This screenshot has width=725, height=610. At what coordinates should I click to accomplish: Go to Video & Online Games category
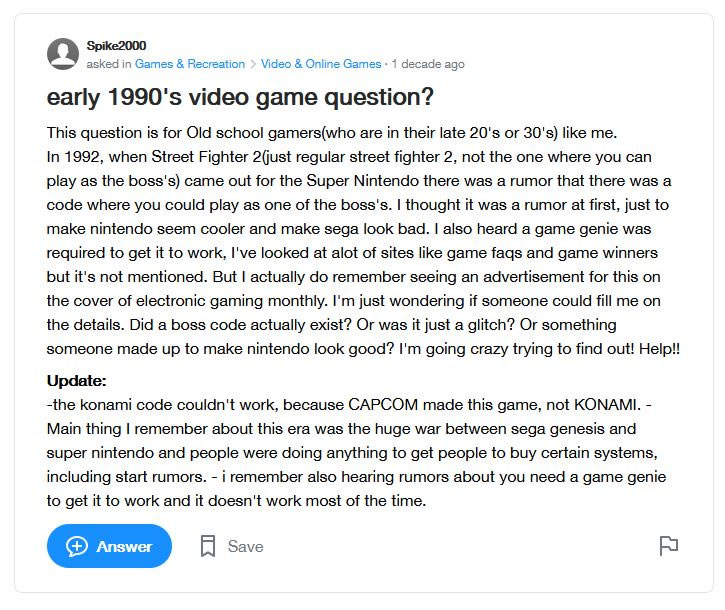321,64
